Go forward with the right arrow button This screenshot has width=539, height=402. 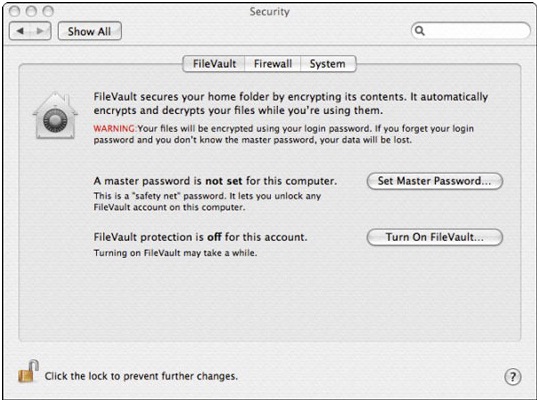click(41, 31)
